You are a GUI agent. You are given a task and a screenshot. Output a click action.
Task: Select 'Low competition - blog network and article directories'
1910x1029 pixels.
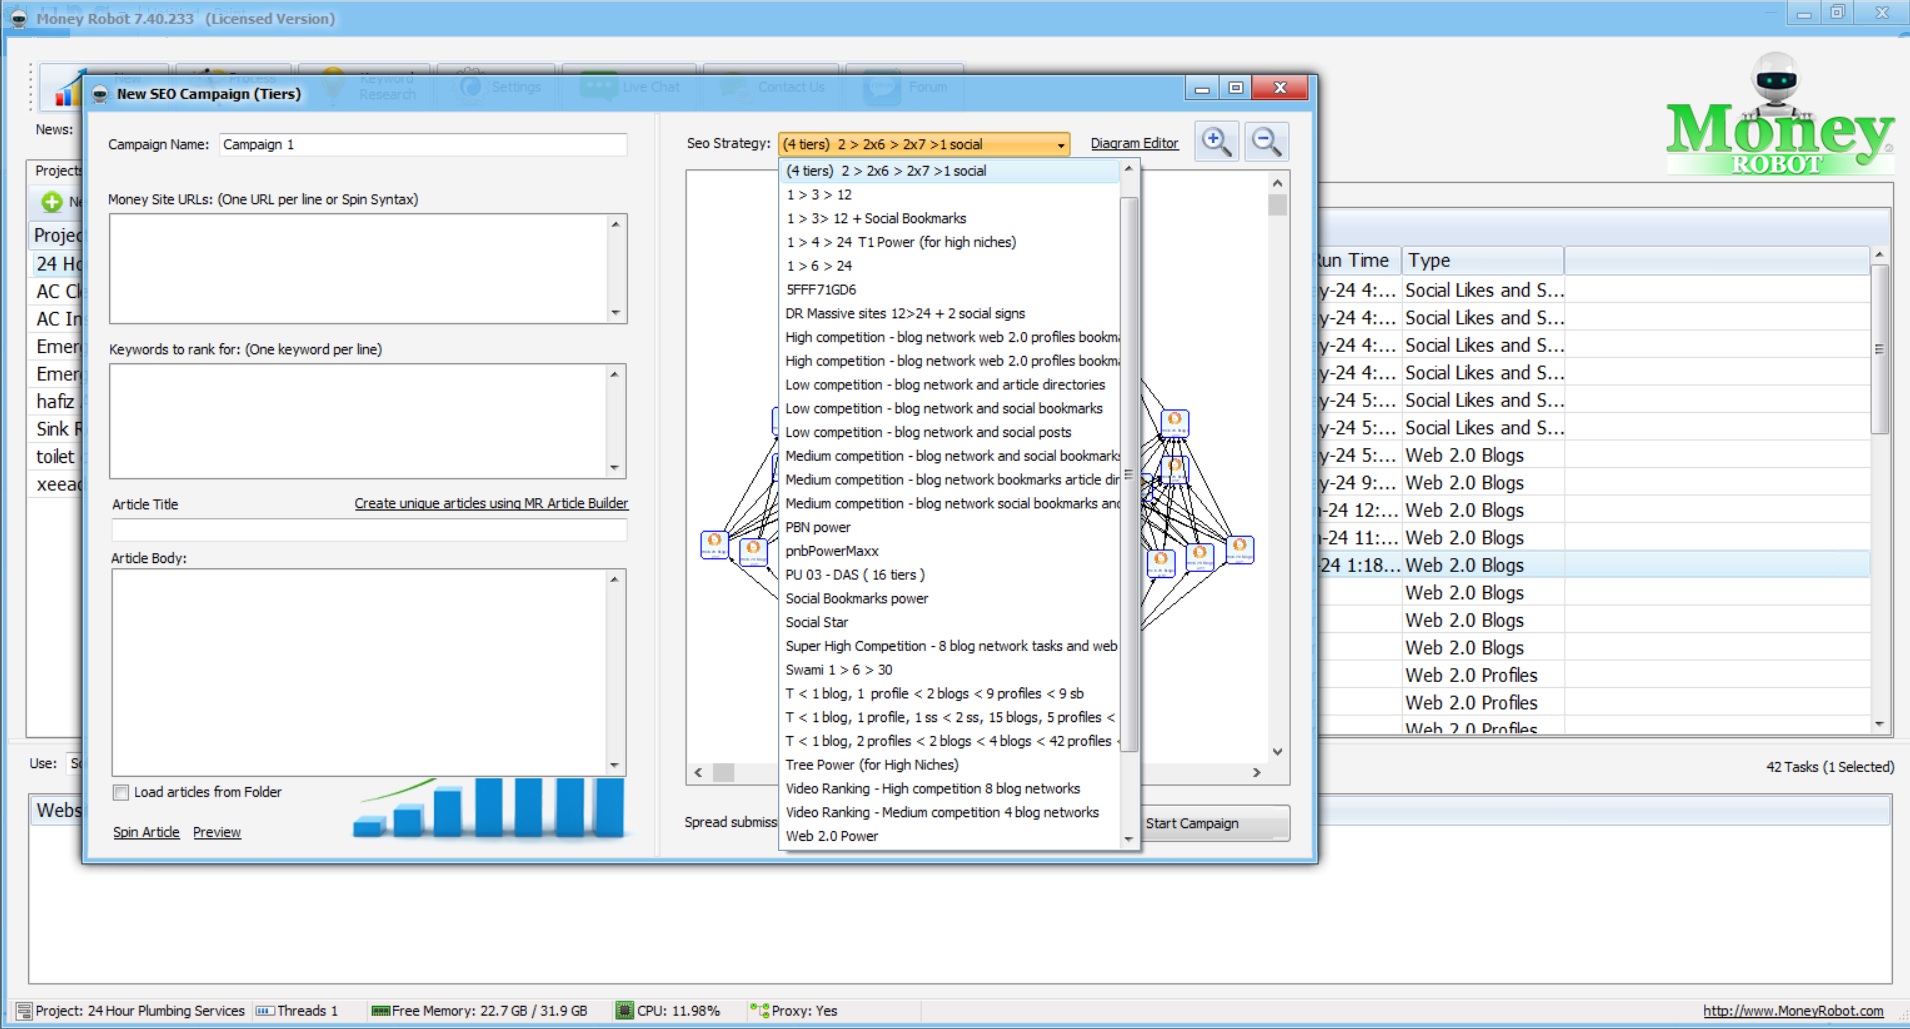[949, 385]
